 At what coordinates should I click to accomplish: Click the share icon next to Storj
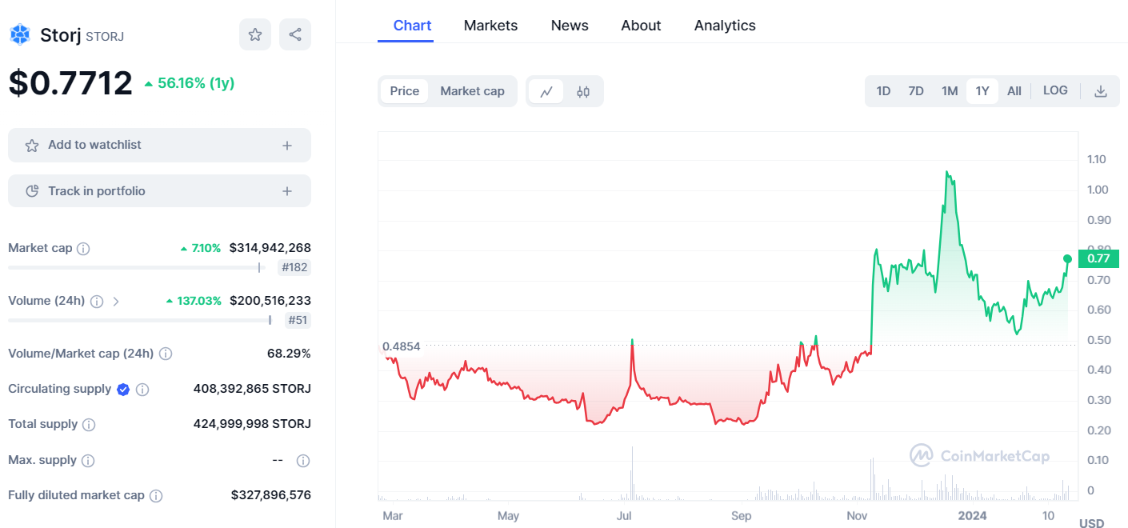click(x=295, y=35)
